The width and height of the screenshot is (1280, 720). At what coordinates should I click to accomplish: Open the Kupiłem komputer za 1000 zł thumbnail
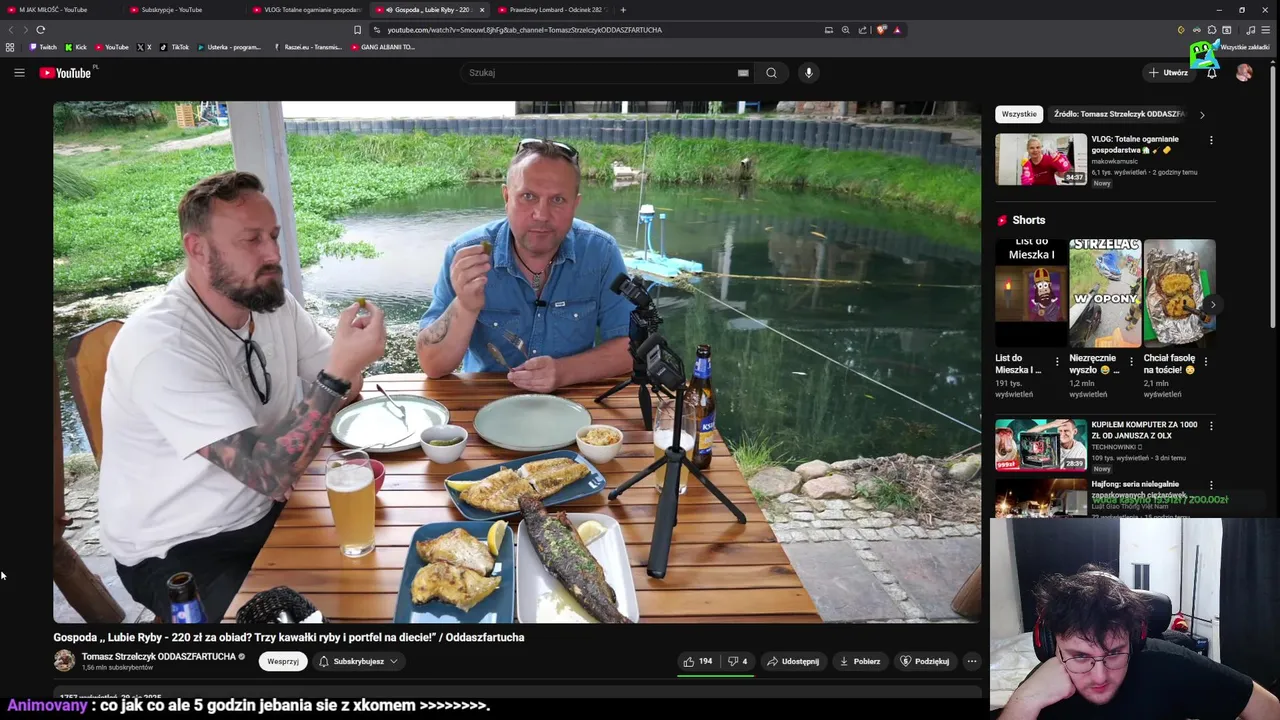pyautogui.click(x=1040, y=445)
